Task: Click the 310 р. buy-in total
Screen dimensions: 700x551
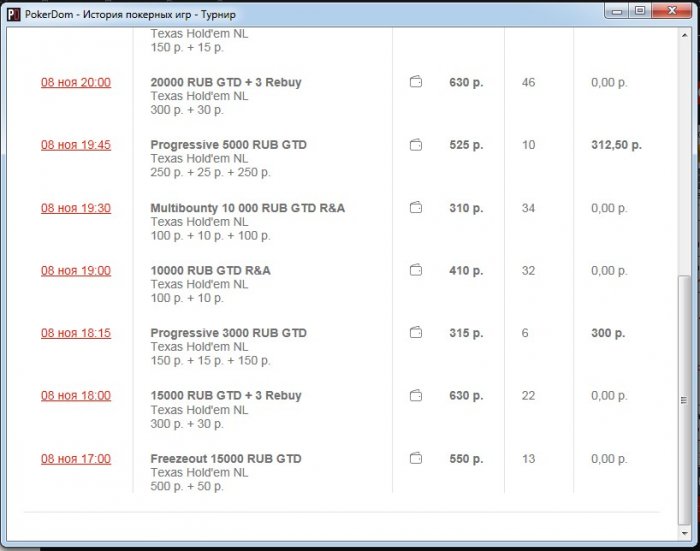Action: pos(466,208)
